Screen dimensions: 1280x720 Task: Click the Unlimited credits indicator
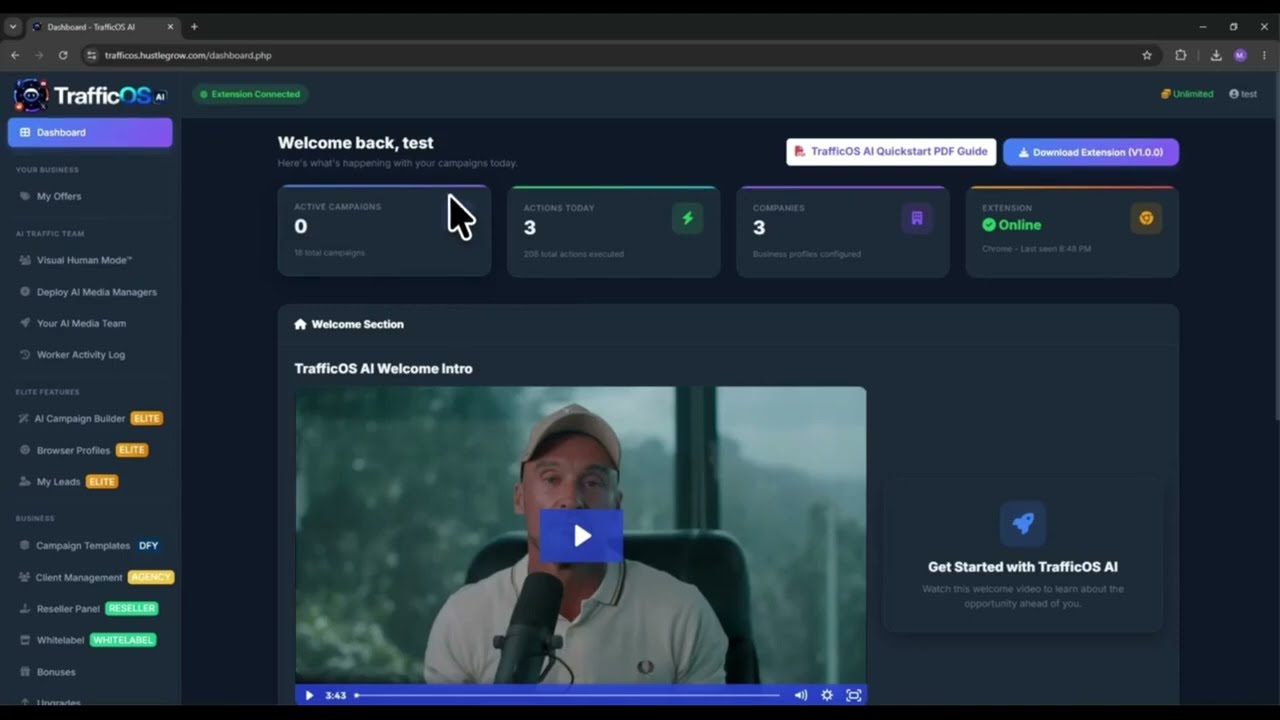click(x=1187, y=94)
